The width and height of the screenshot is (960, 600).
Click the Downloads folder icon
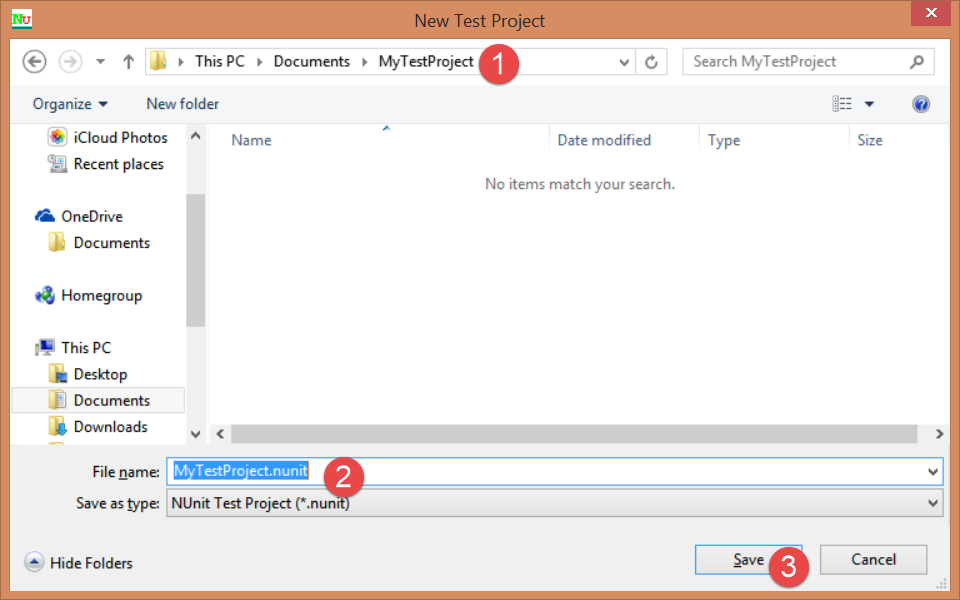click(x=57, y=426)
